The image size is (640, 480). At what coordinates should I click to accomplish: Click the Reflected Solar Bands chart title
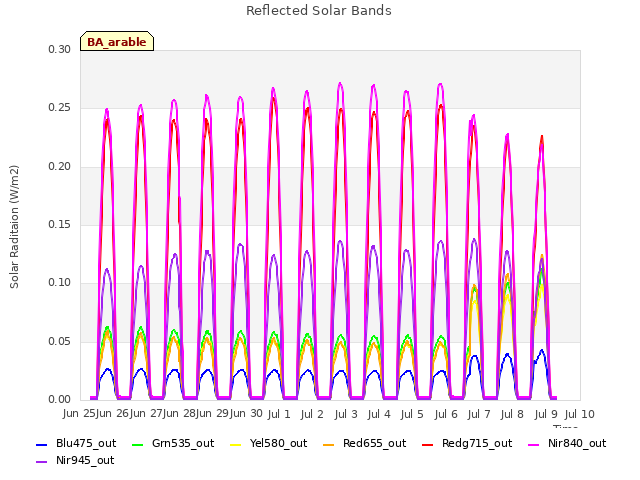(319, 11)
